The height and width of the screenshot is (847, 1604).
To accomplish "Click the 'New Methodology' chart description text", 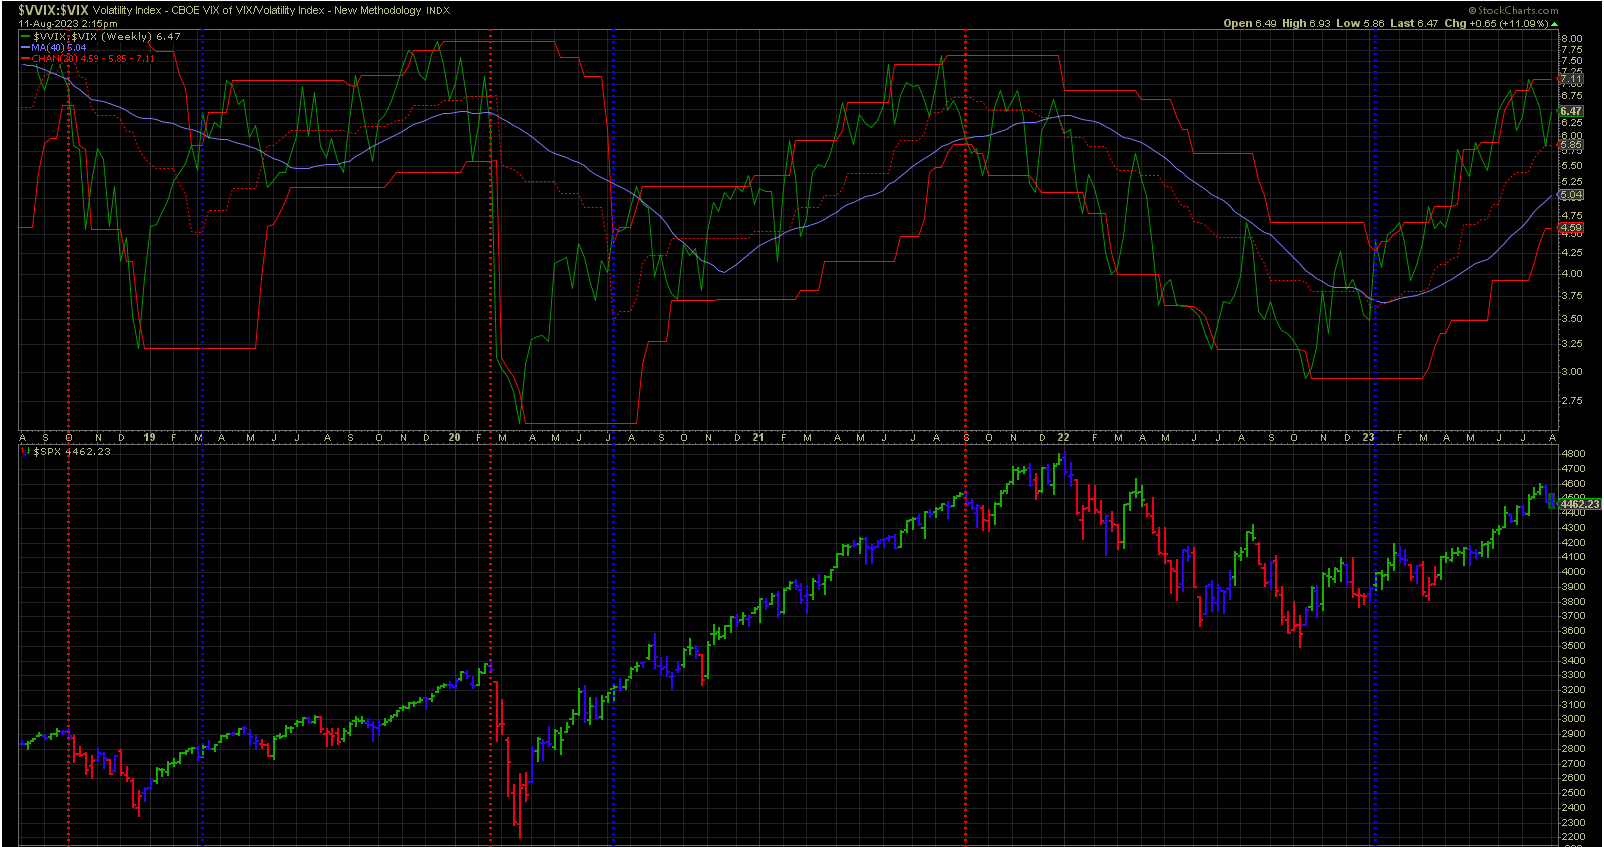I will [x=377, y=11].
